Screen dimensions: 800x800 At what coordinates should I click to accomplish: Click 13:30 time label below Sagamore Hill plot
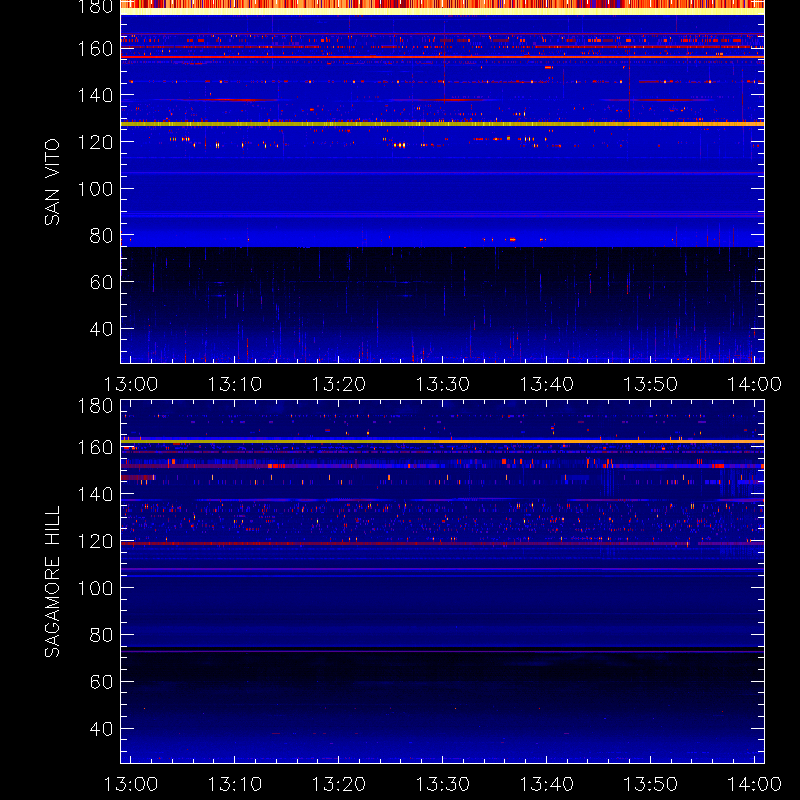tap(443, 784)
